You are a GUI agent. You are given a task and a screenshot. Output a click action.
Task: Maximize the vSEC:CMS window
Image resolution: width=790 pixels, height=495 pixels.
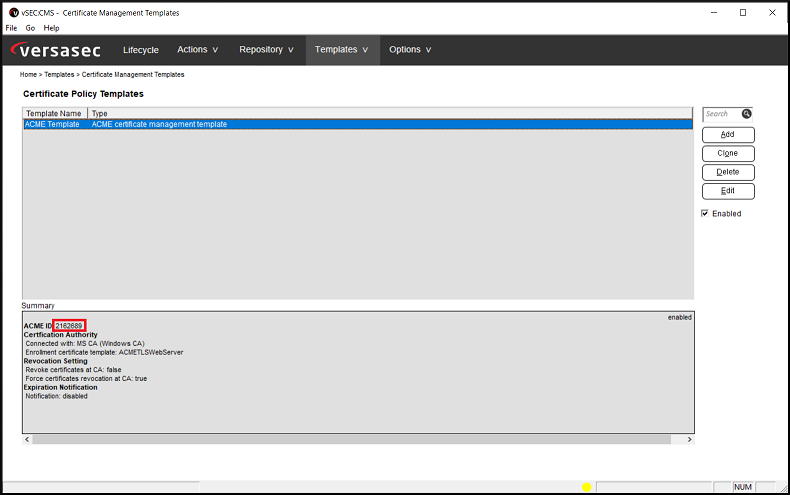point(743,13)
